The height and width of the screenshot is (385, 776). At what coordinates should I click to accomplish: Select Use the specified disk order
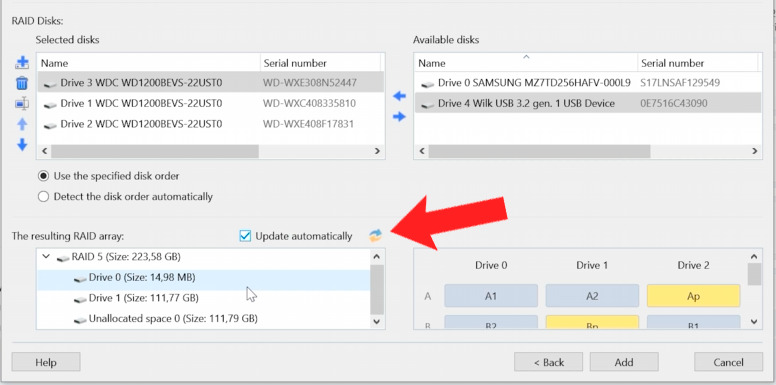pyautogui.click(x=109, y=176)
